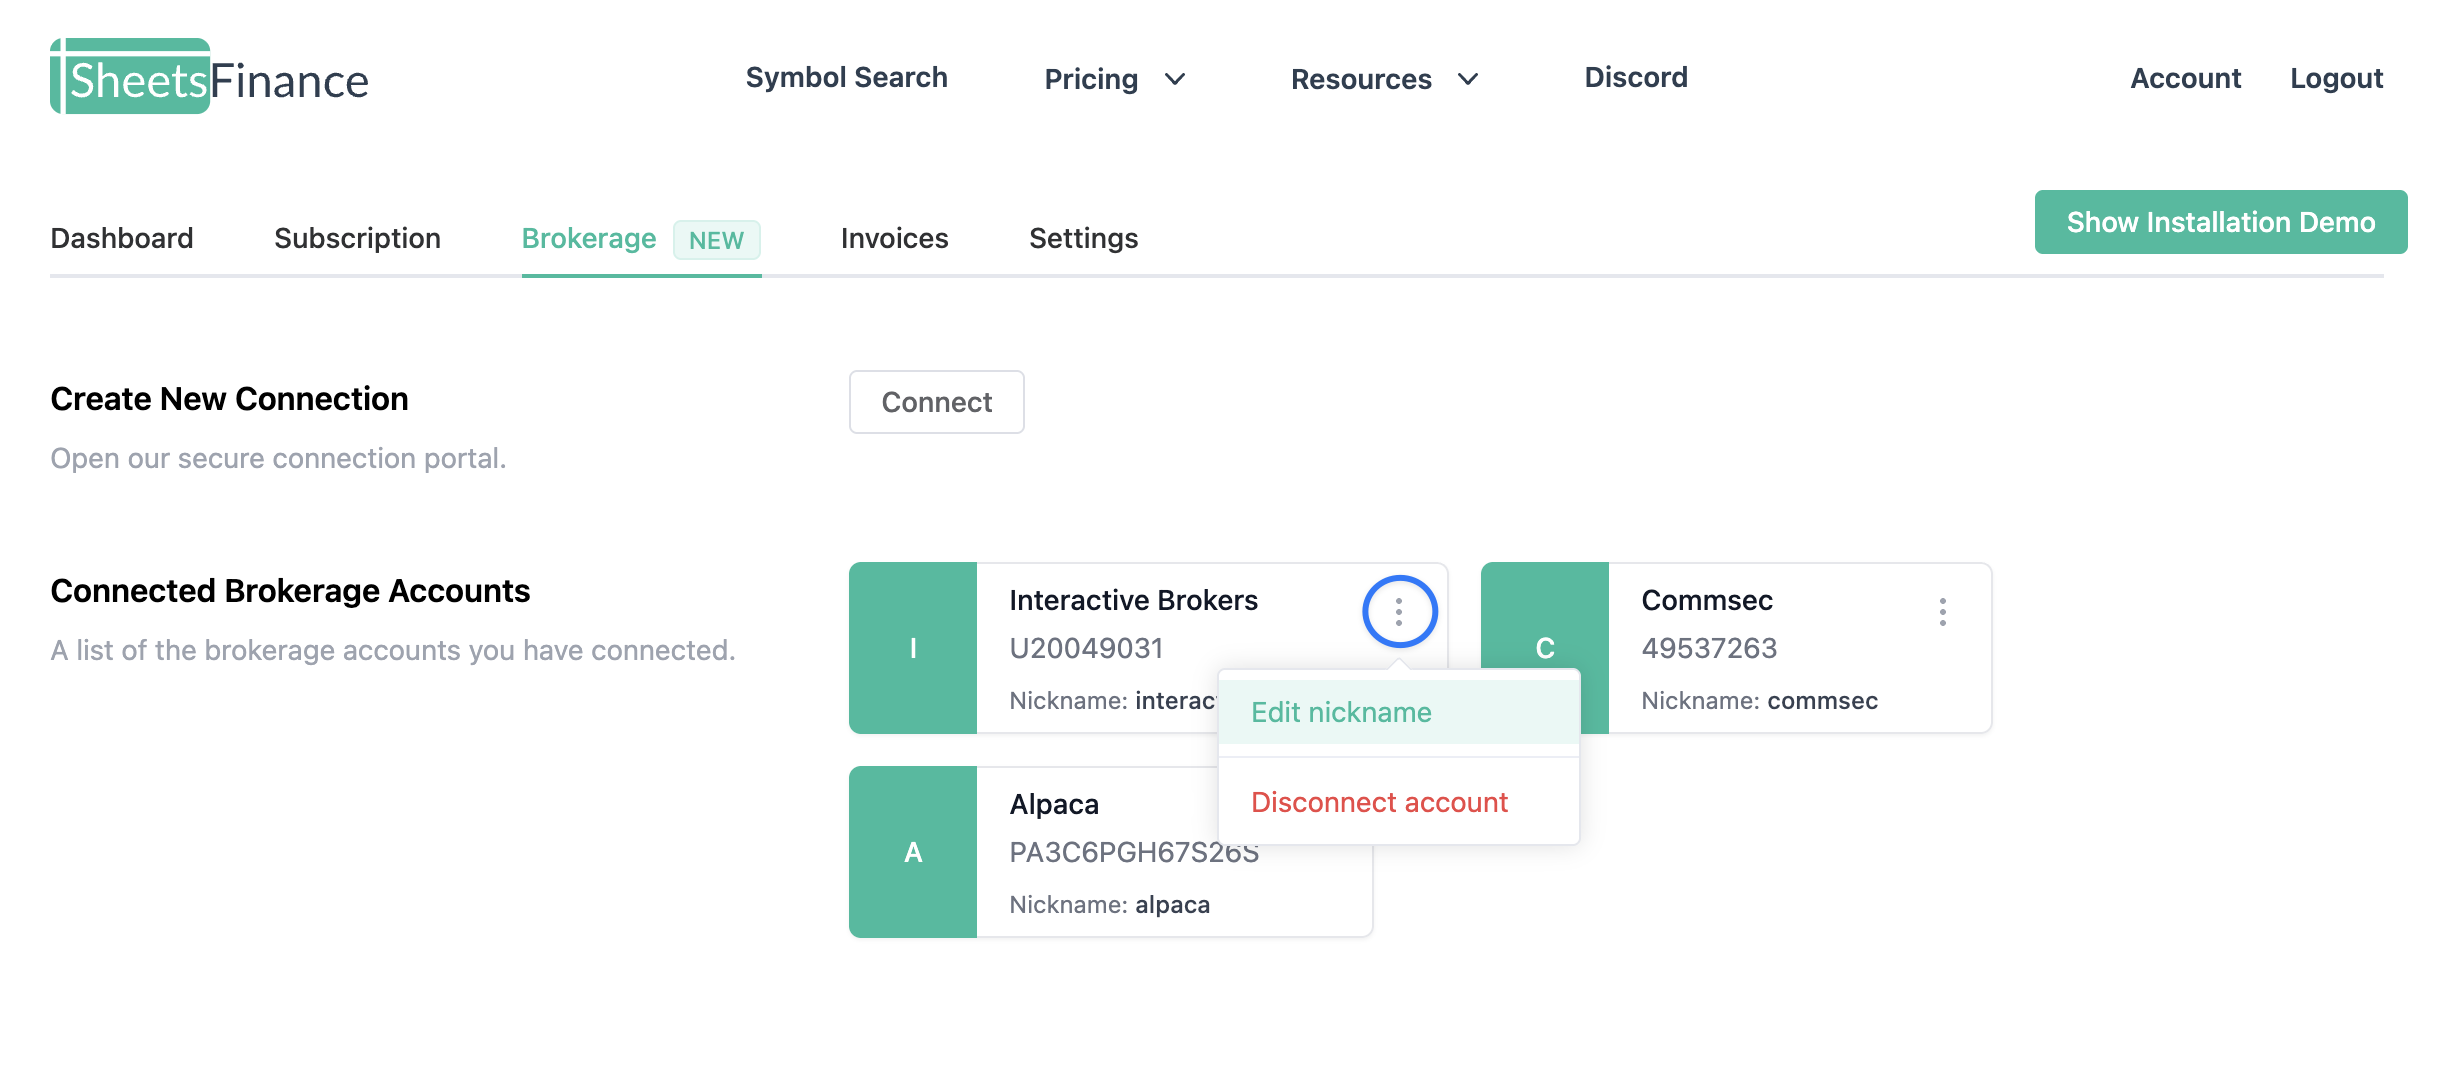Click account number 49537263

tap(1709, 648)
